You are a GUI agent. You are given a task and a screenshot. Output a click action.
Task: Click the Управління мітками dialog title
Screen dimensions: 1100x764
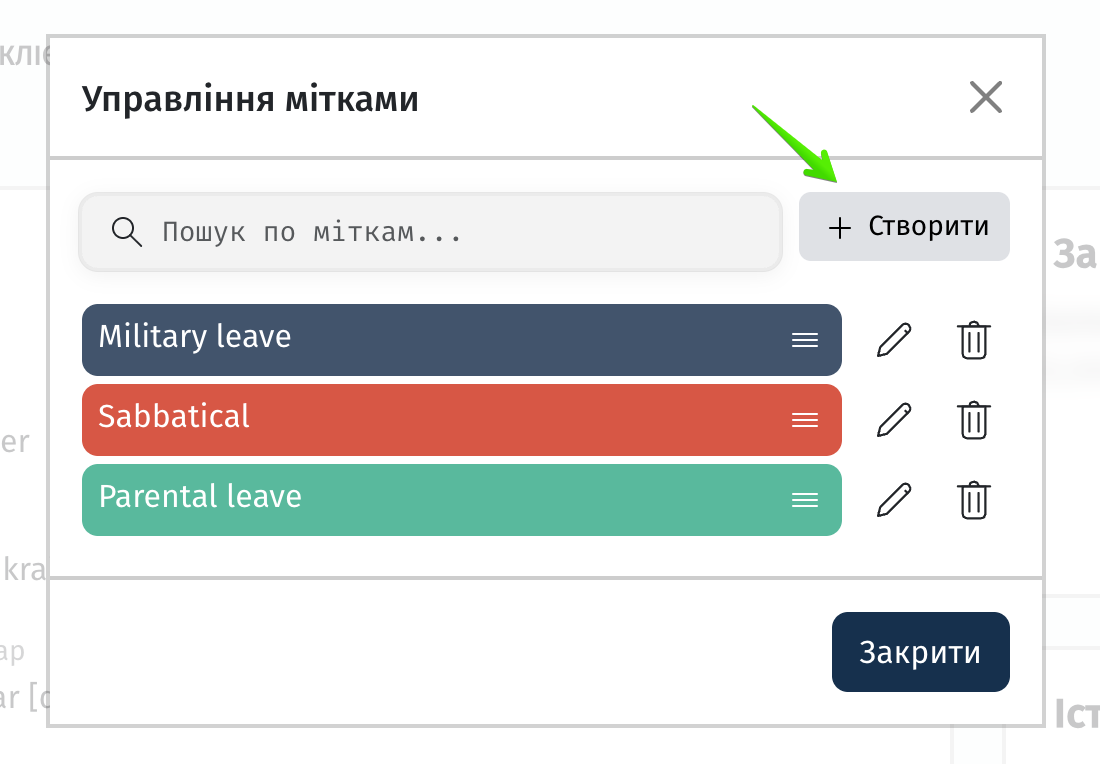pyautogui.click(x=250, y=100)
